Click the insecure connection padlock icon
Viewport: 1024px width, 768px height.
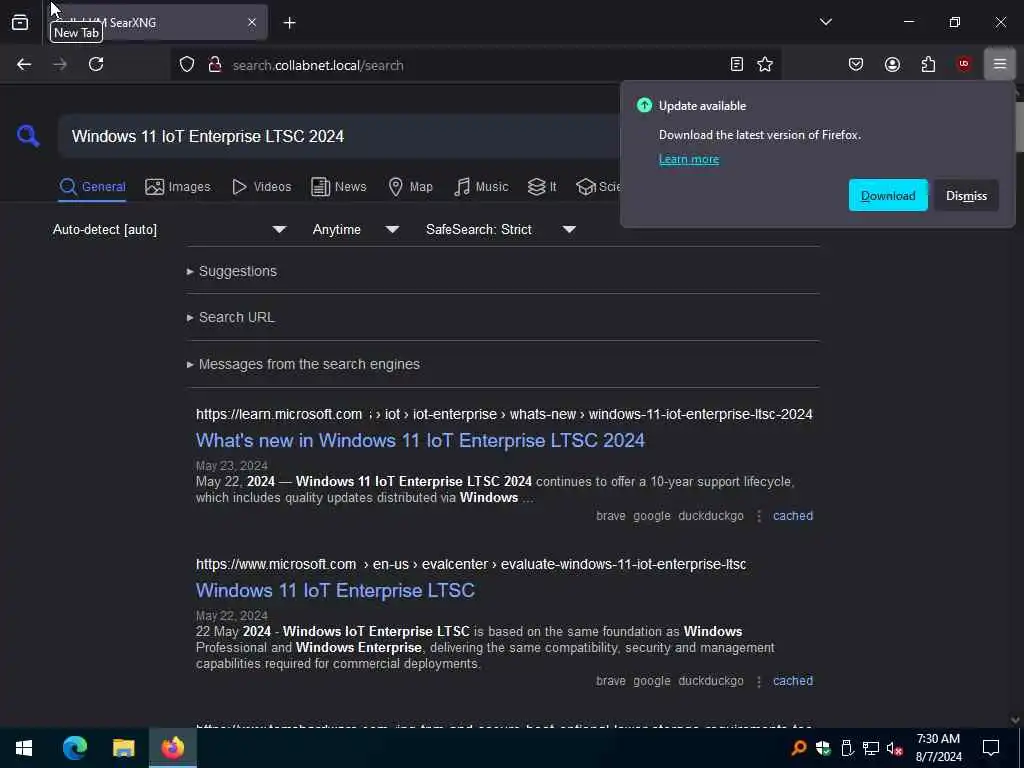[x=214, y=65]
